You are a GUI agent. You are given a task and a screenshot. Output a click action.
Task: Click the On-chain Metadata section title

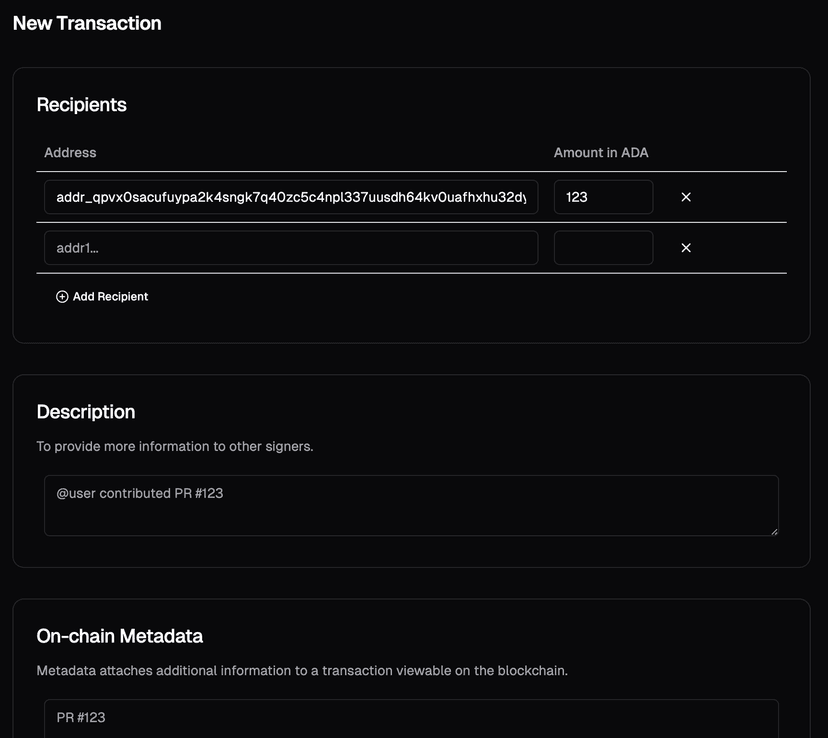pos(120,636)
